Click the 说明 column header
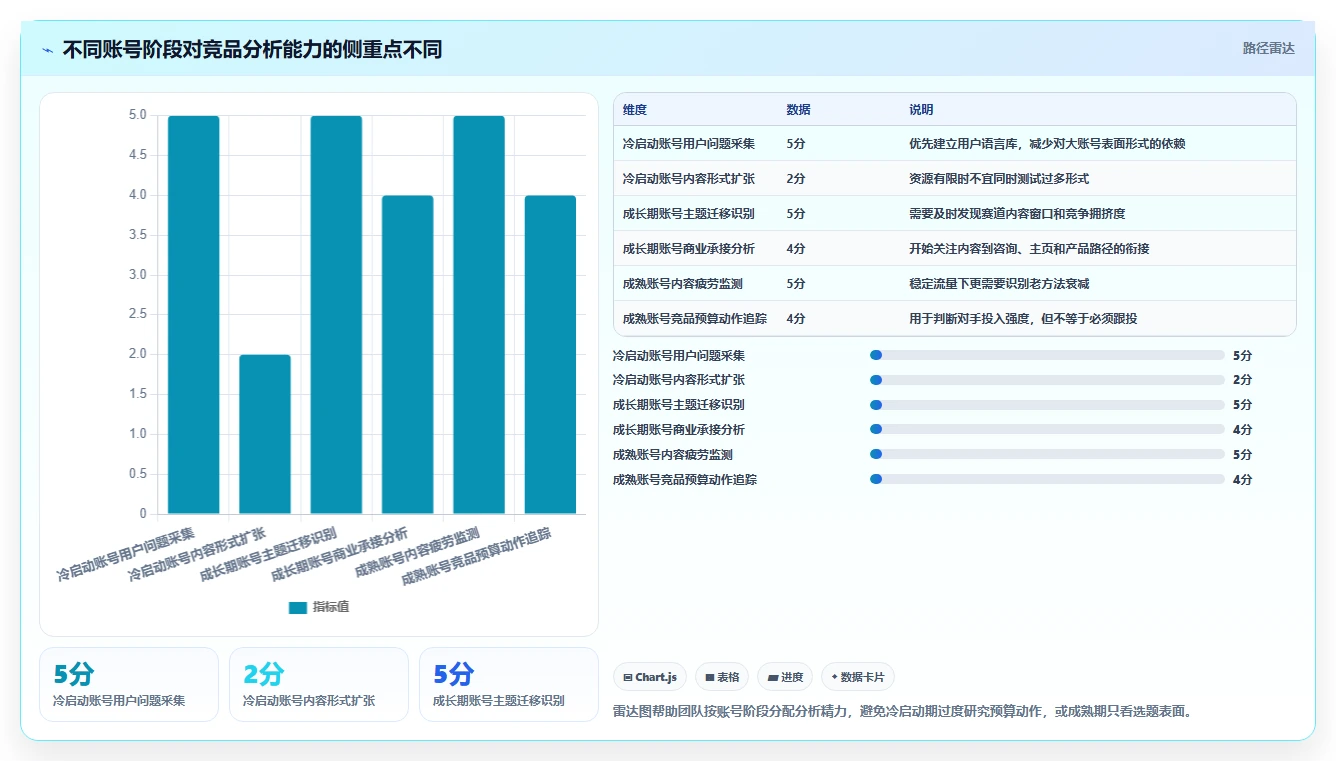1336x761 pixels. tap(921, 110)
